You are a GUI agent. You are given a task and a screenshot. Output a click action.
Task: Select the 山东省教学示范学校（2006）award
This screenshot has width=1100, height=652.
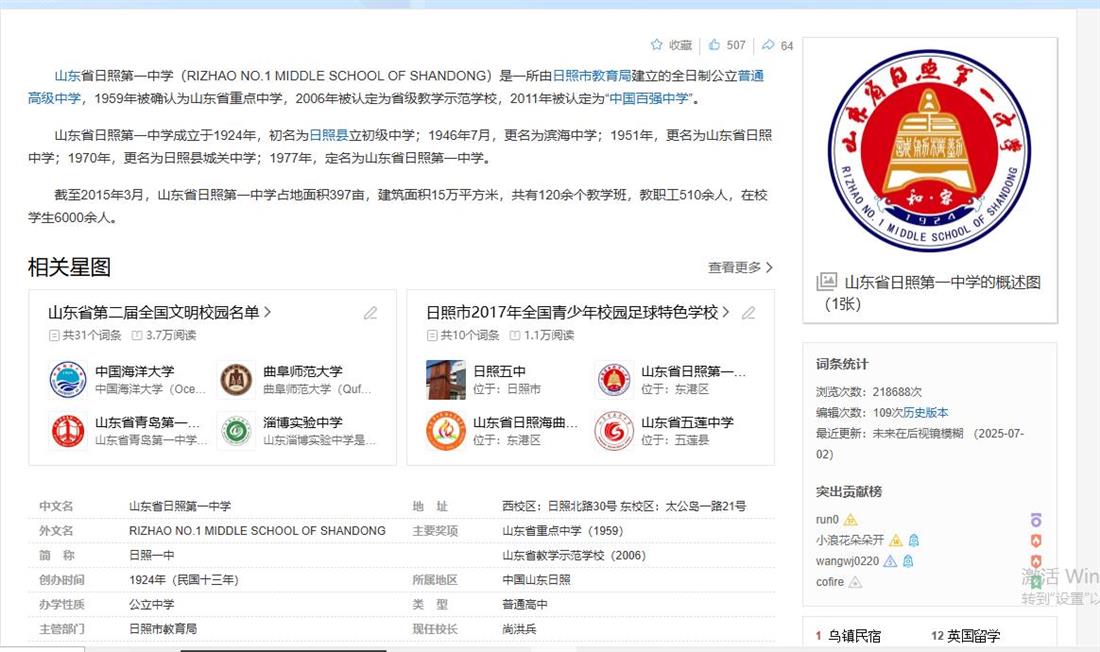click(574, 555)
